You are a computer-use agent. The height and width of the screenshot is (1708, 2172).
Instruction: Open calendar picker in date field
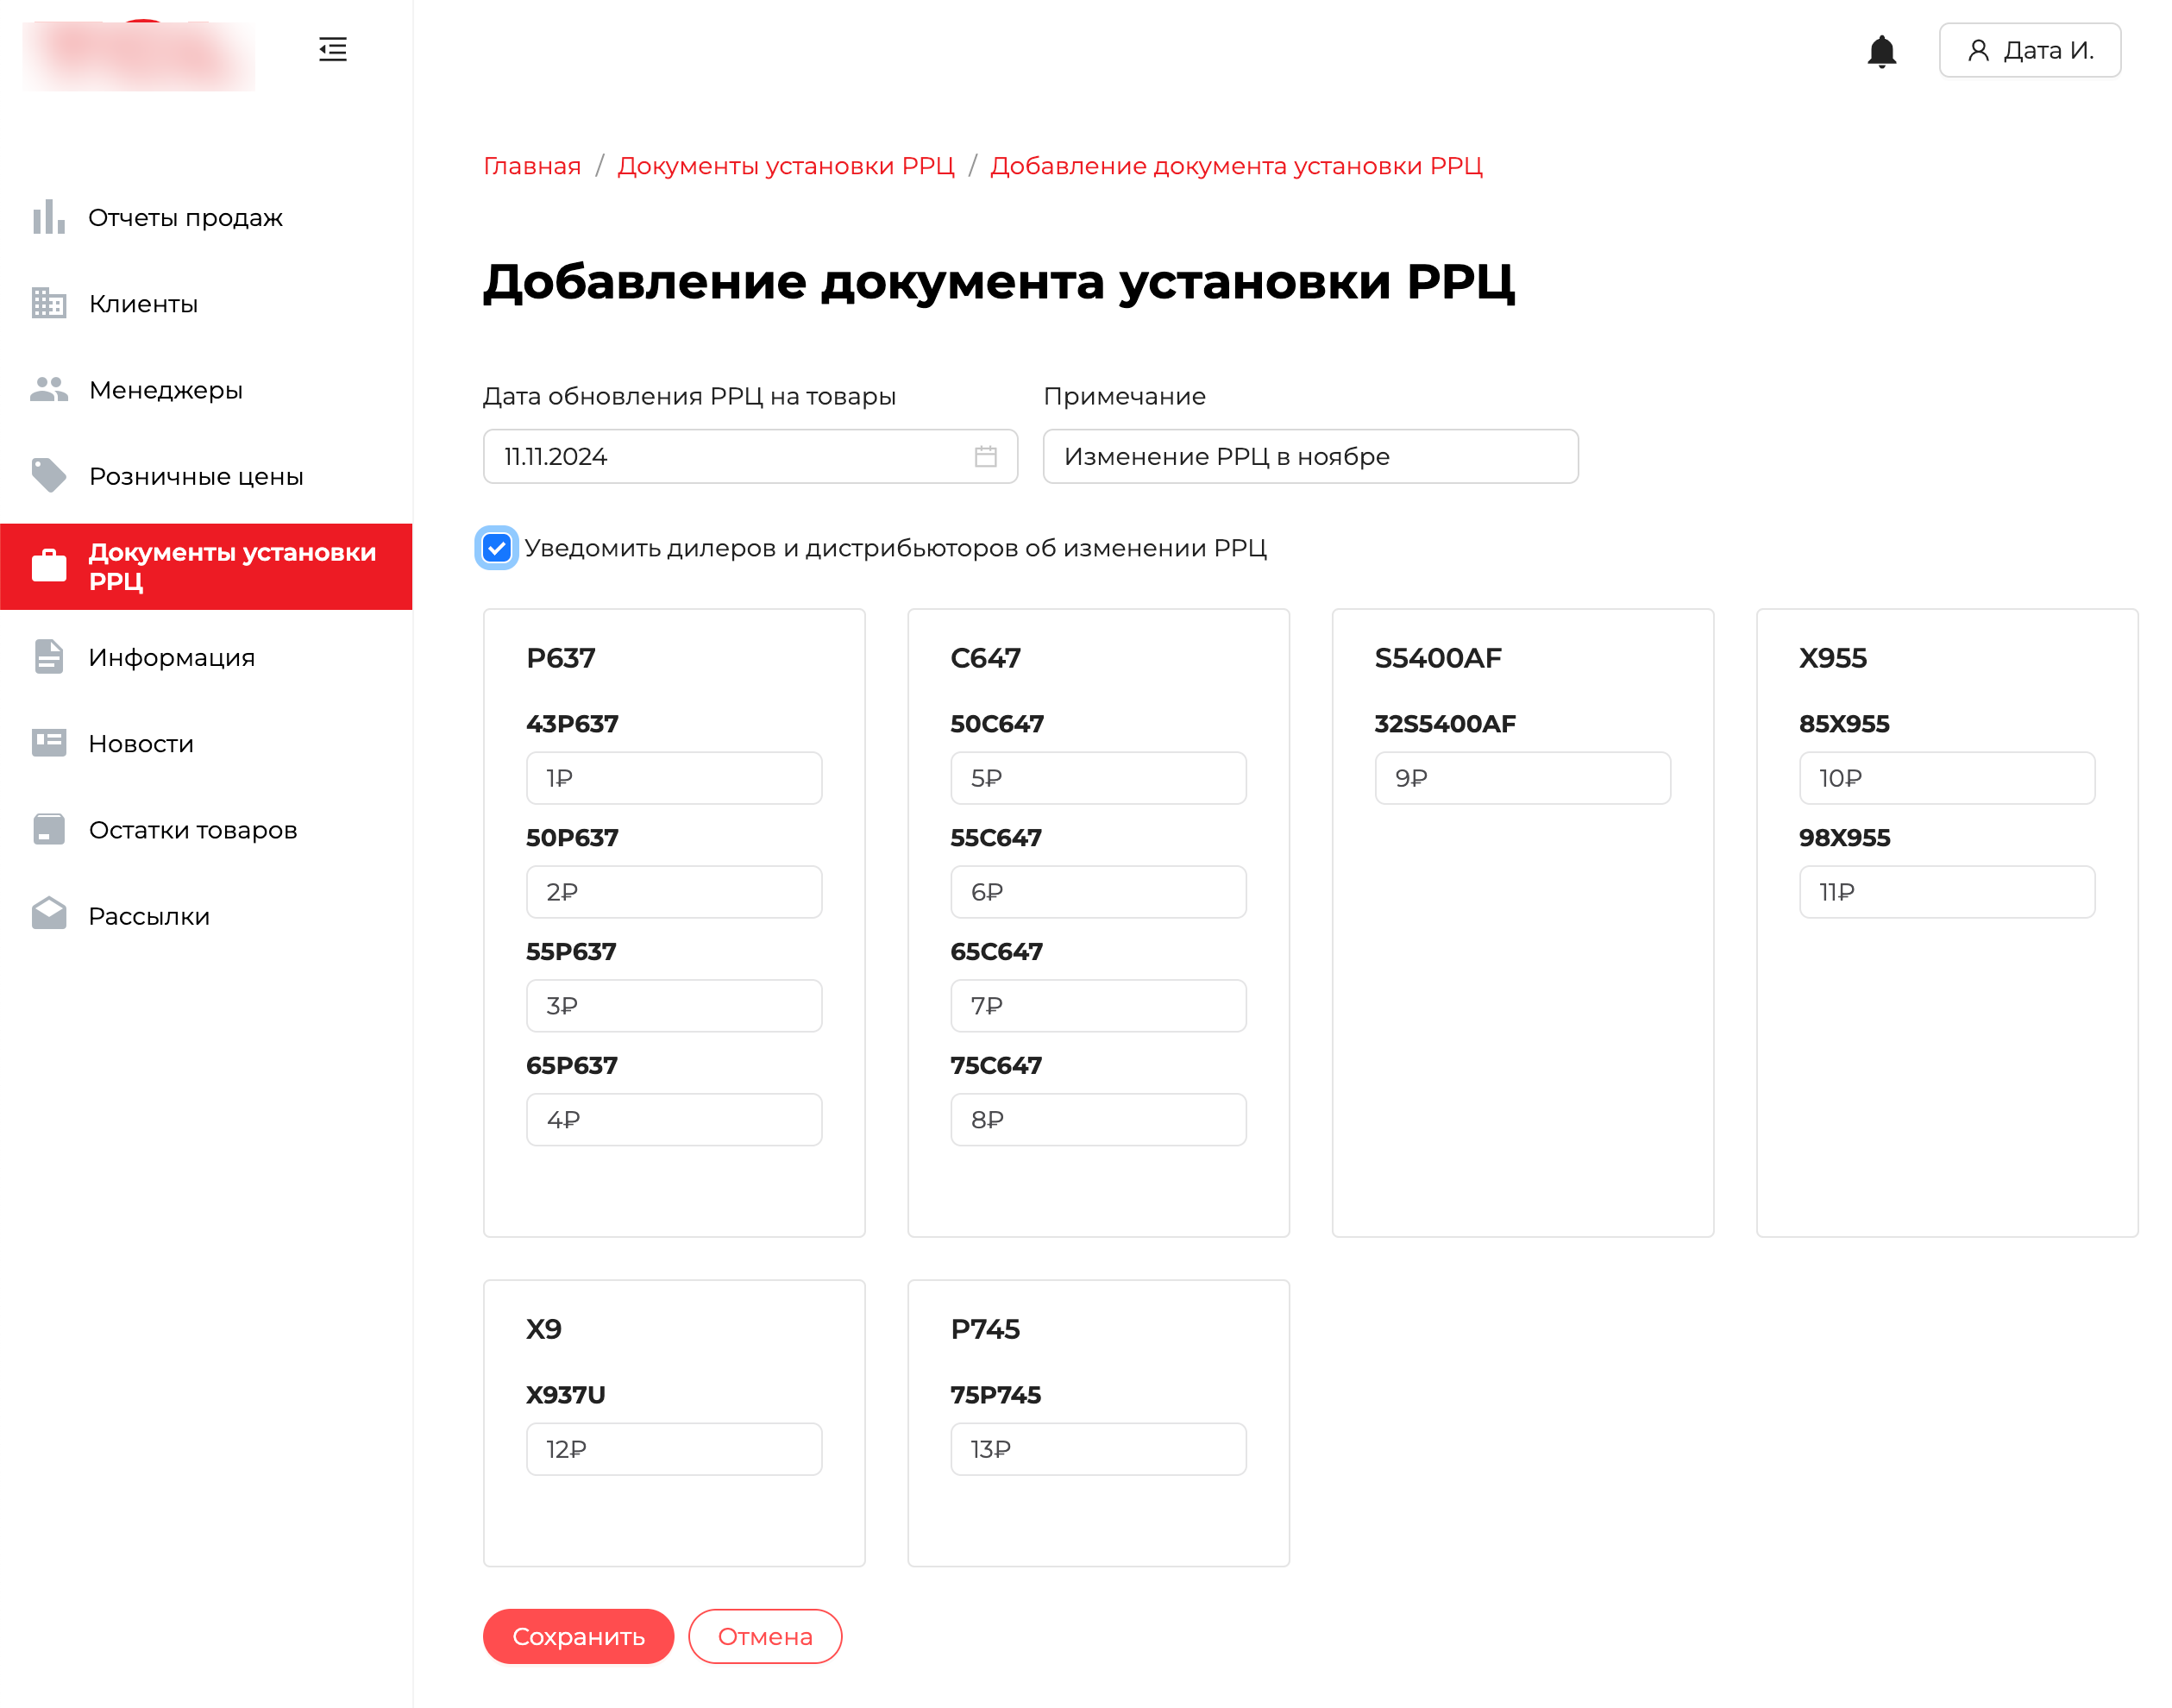click(985, 457)
